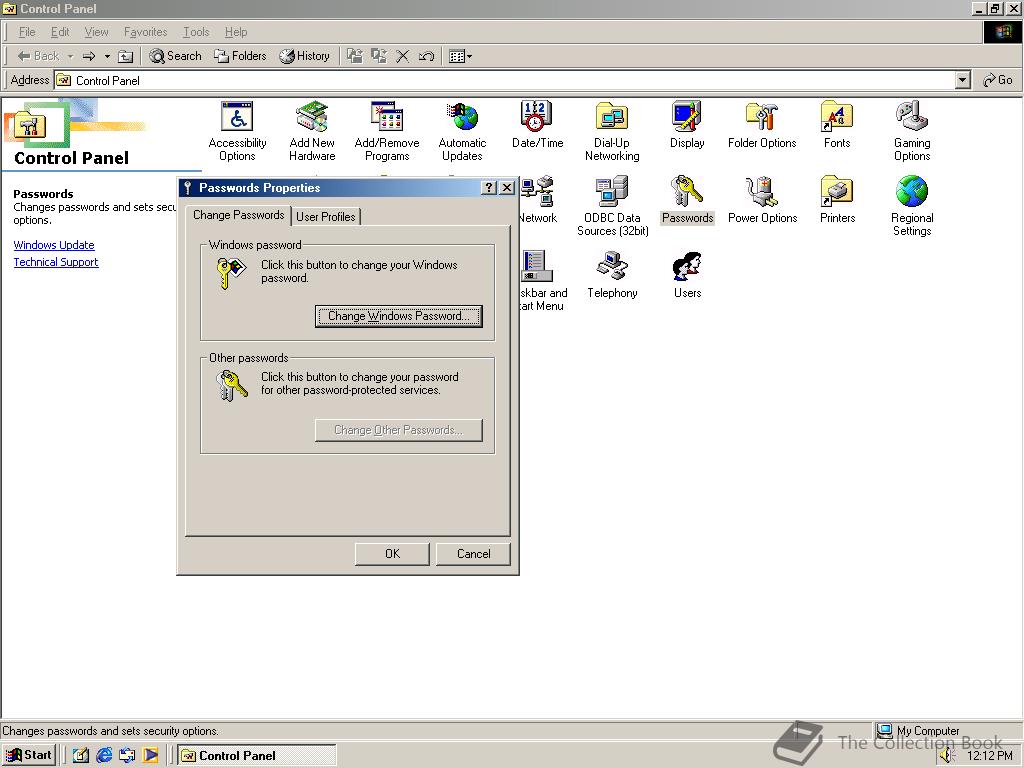Open the Views dropdown button

[460, 56]
